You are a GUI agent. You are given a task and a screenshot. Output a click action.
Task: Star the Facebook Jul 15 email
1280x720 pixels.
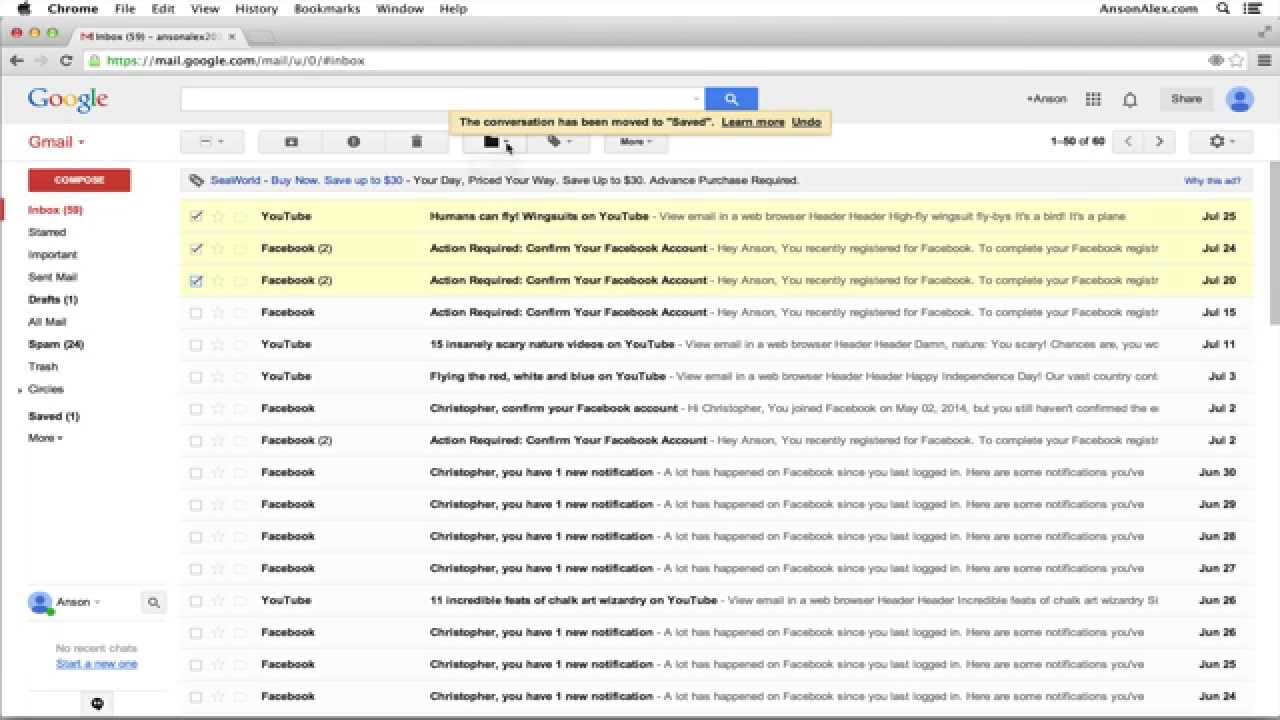pyautogui.click(x=218, y=312)
